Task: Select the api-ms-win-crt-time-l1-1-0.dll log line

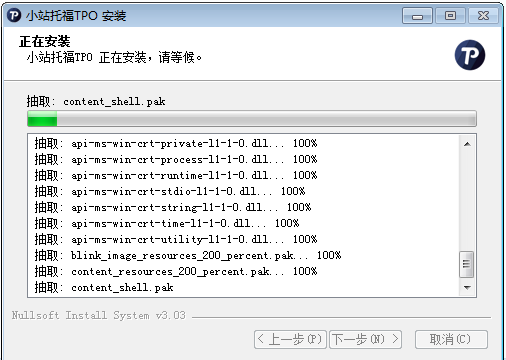Action: pyautogui.click(x=167, y=223)
